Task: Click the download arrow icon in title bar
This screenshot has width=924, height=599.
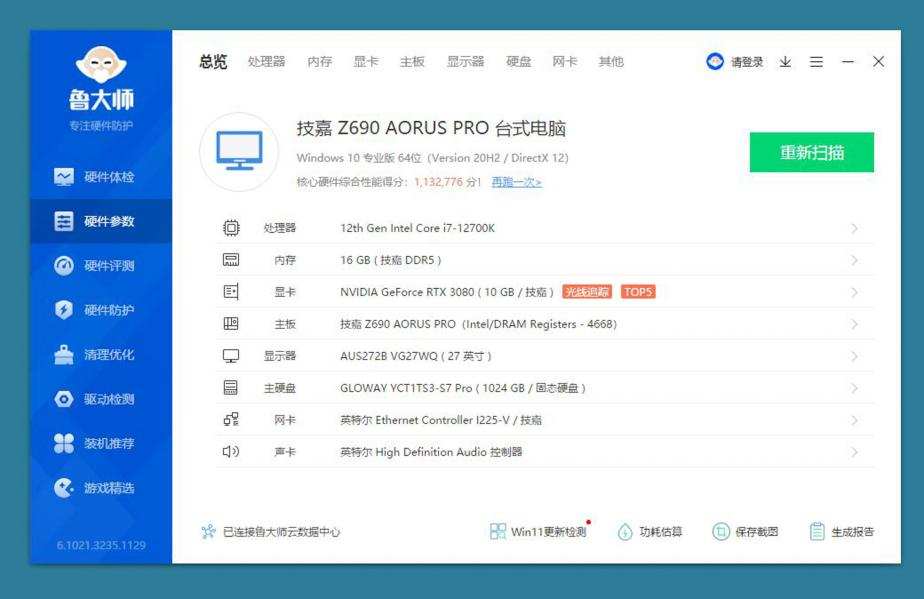Action: (x=785, y=62)
